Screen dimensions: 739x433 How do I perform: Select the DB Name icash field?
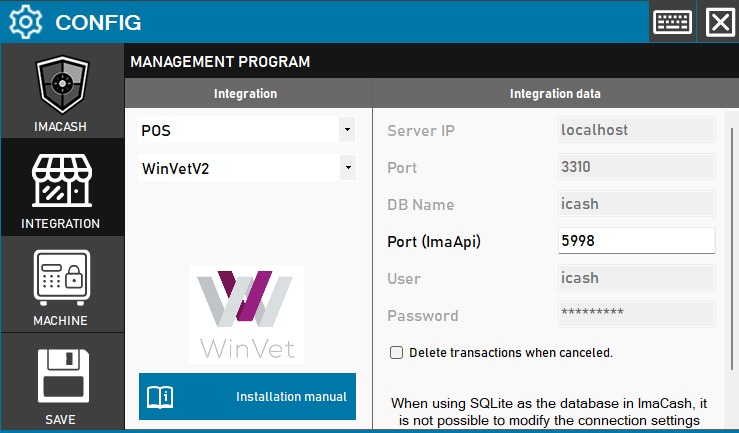(x=636, y=204)
